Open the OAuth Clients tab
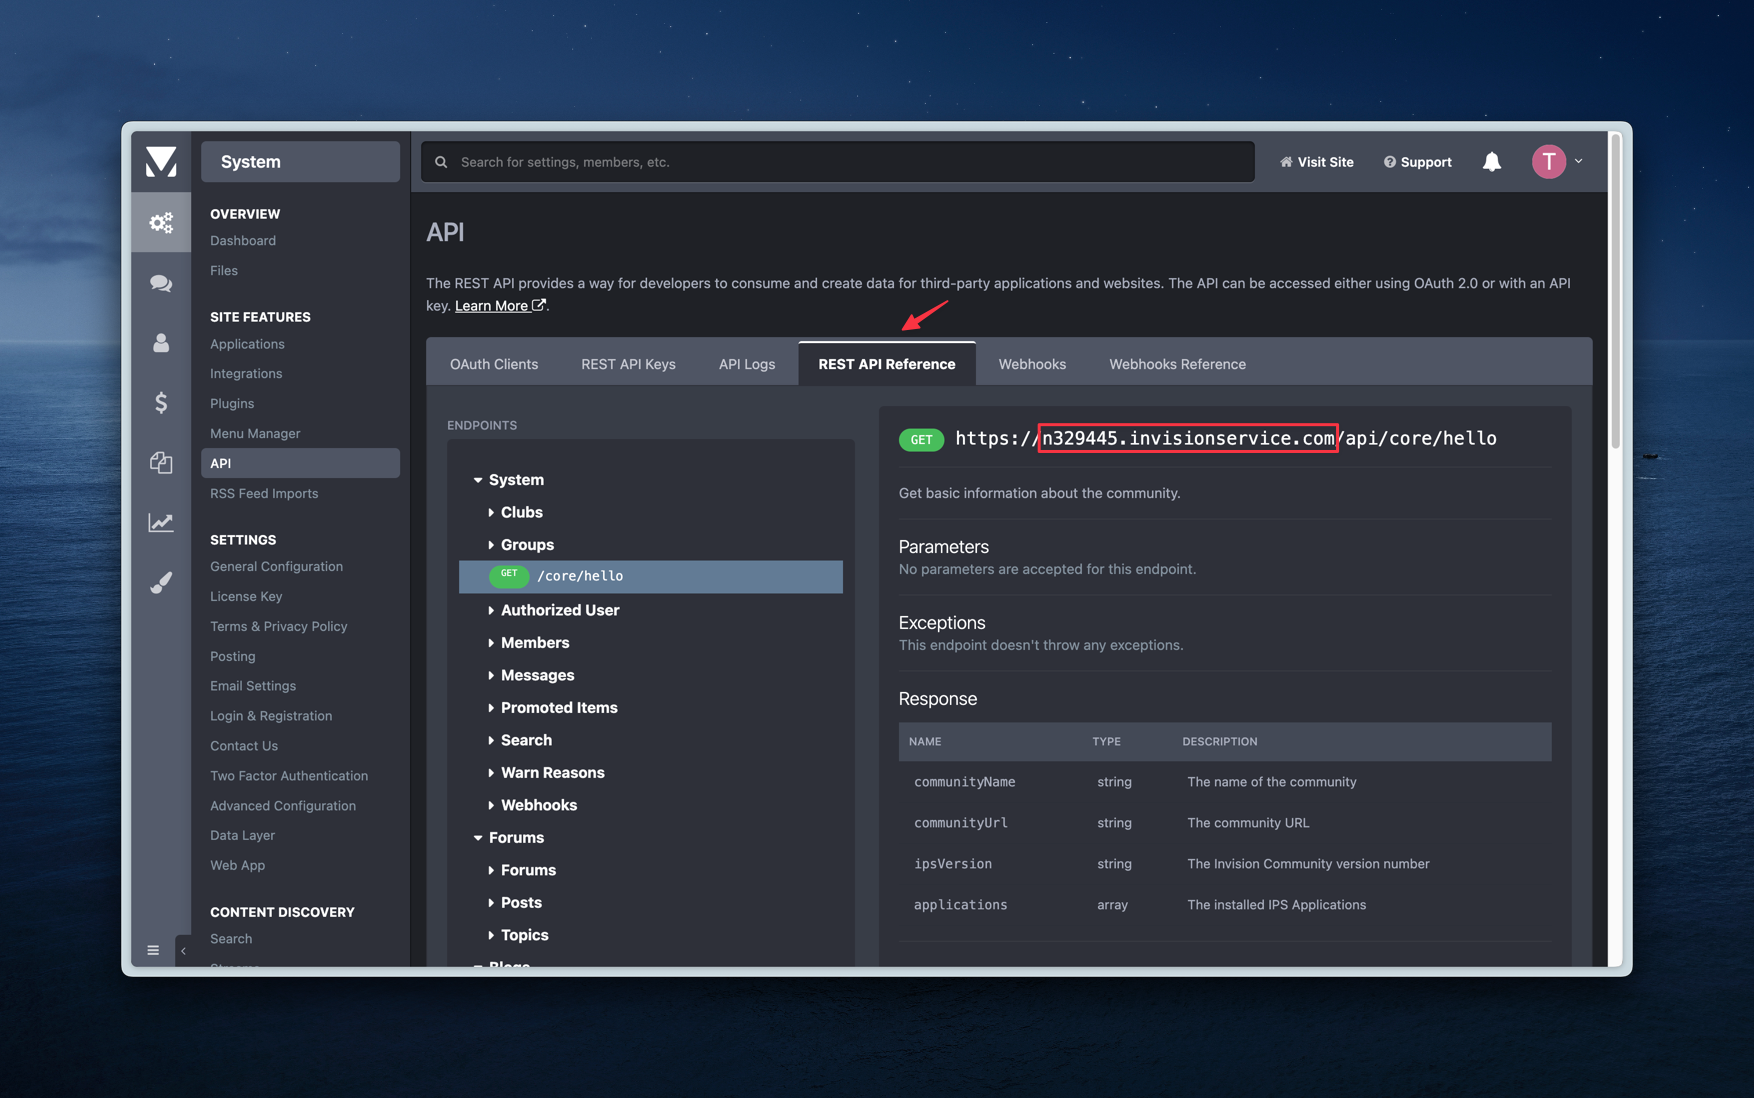Viewport: 1754px width, 1098px height. [494, 363]
